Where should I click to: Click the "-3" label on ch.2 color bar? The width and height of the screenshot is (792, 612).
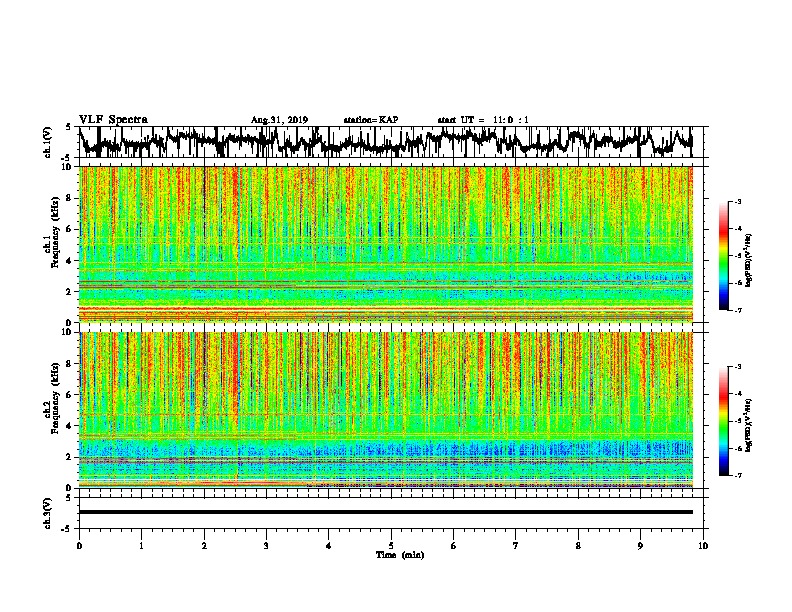[738, 367]
